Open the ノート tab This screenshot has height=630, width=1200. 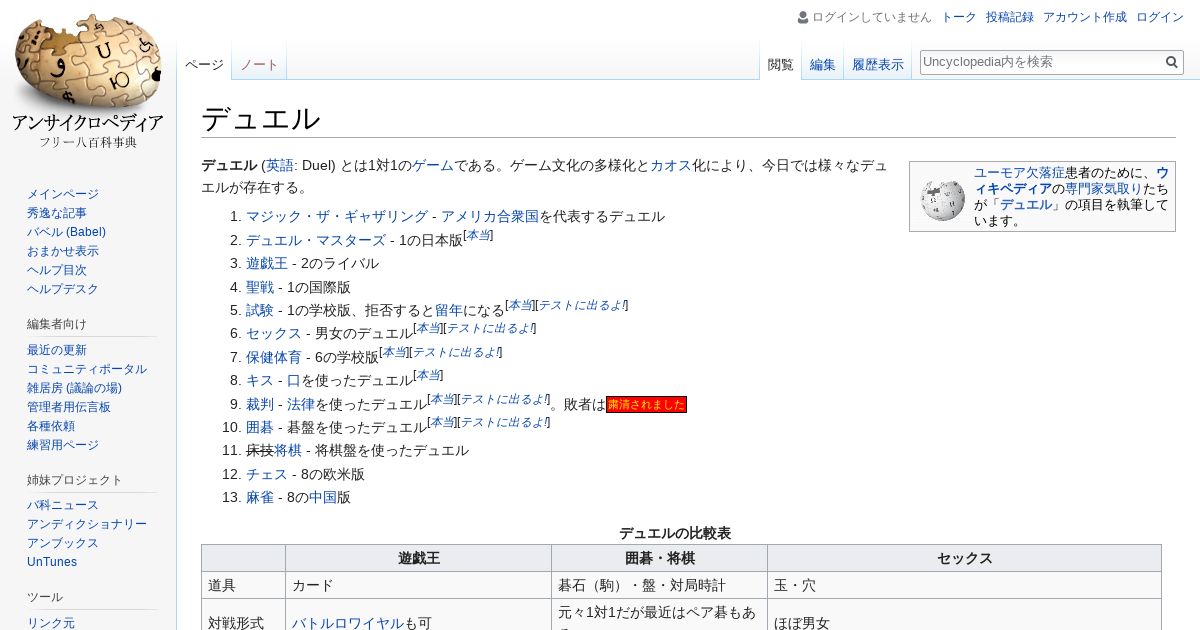pos(259,64)
